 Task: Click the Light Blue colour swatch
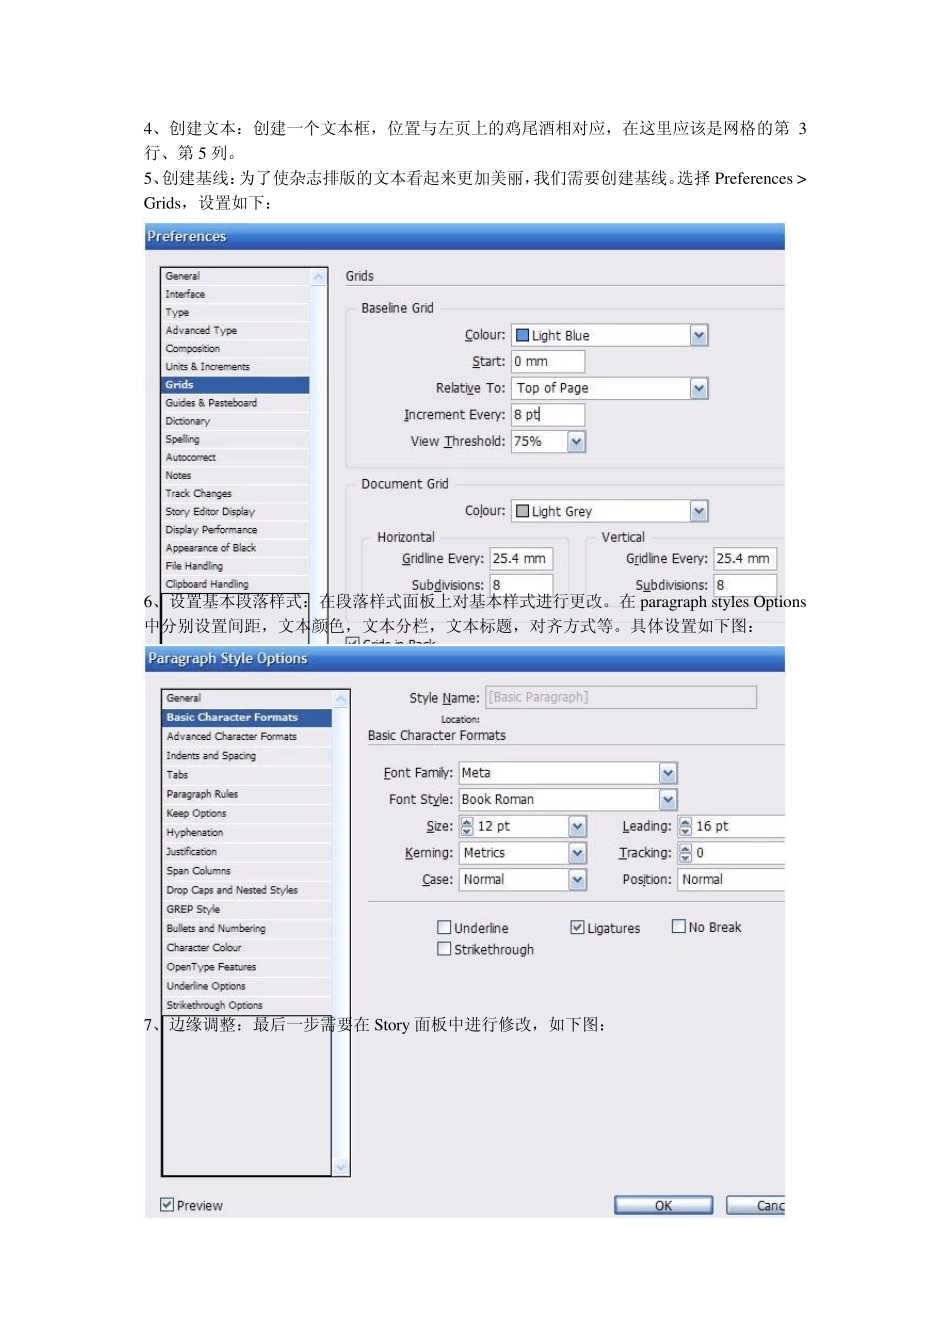click(x=522, y=335)
